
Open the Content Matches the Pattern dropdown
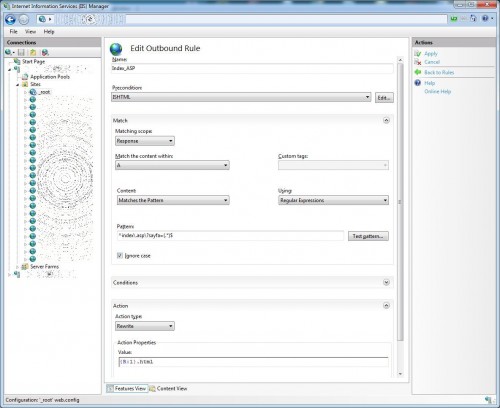click(x=173, y=200)
